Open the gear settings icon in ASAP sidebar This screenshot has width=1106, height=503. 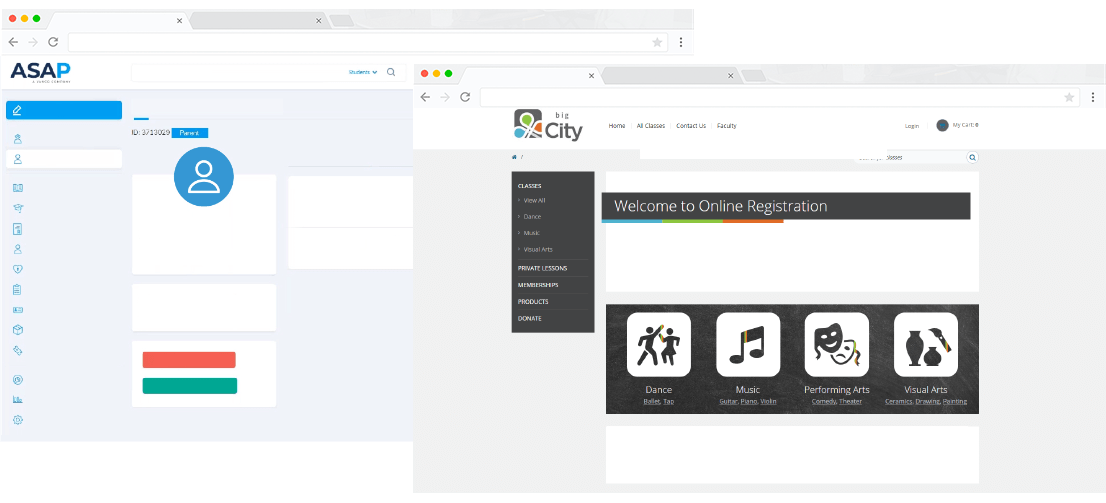[x=18, y=420]
